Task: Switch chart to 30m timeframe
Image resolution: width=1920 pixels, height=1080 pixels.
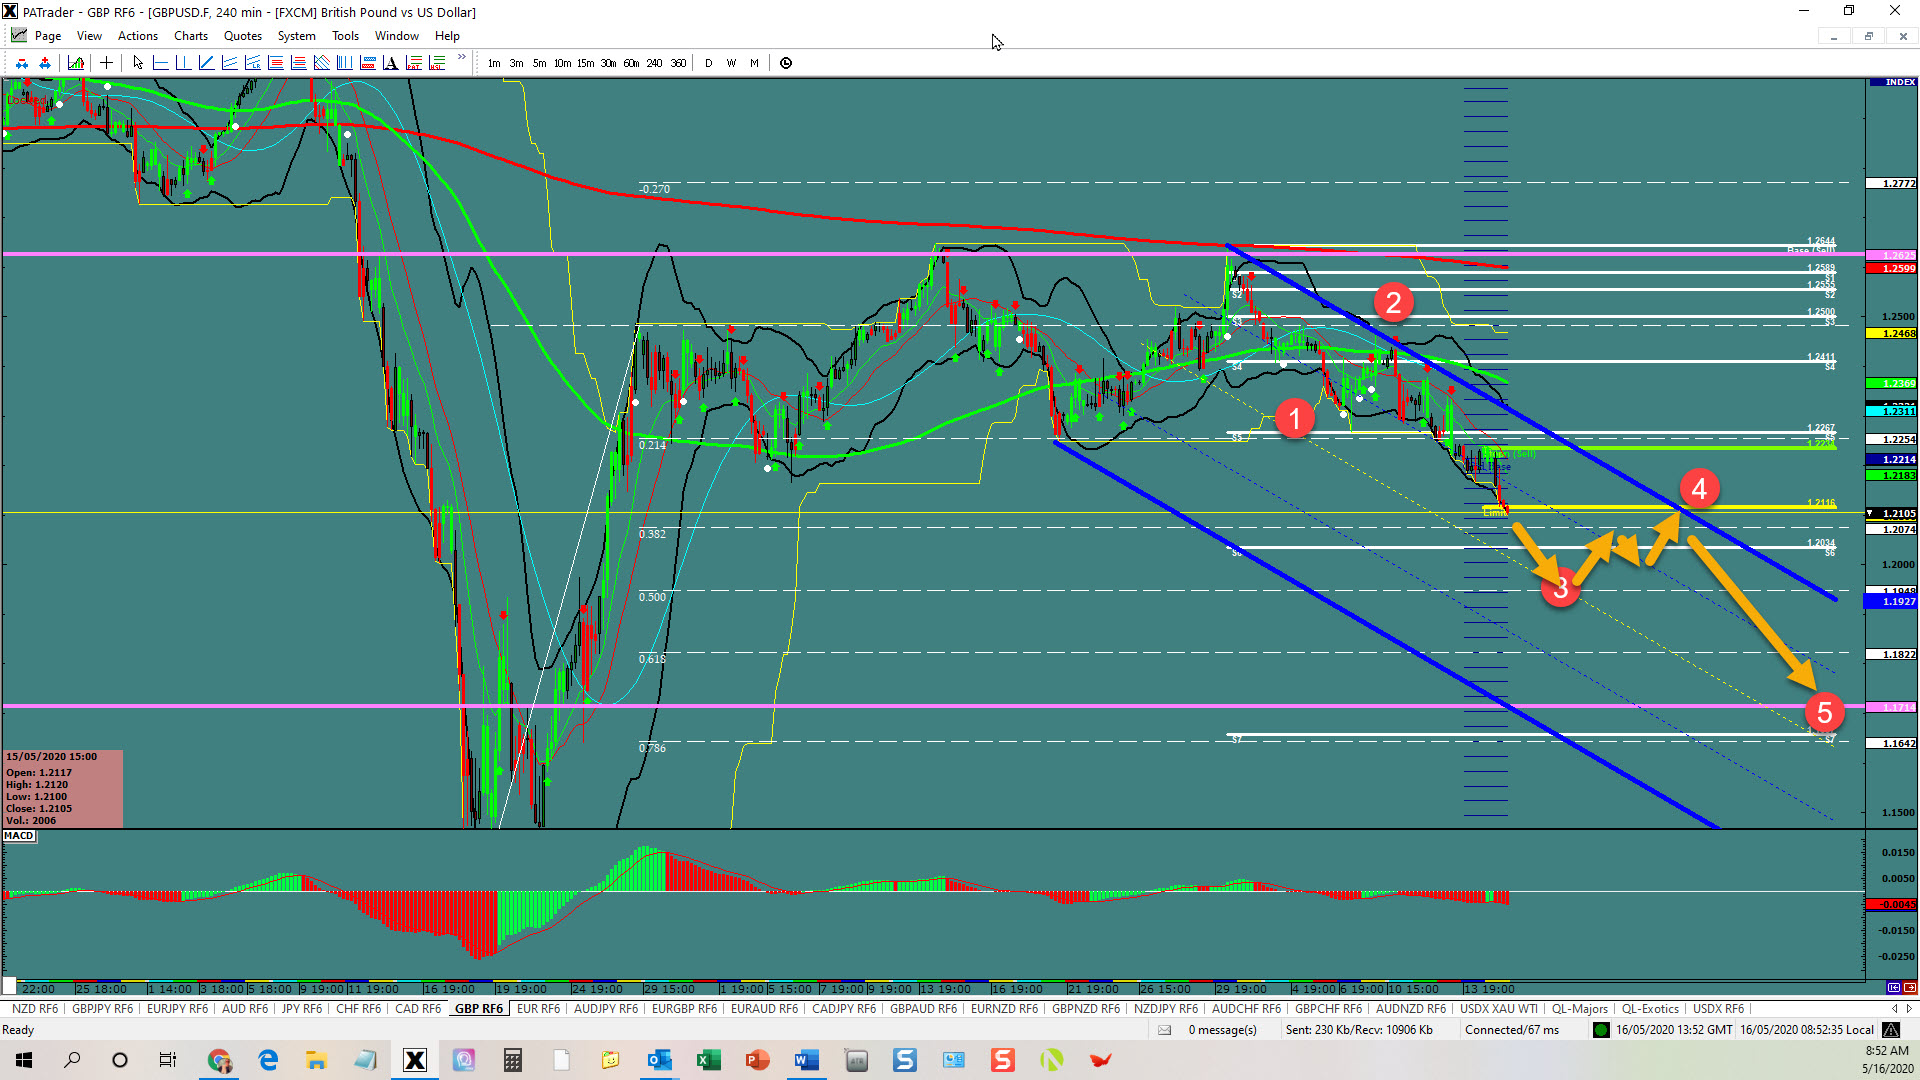Action: [x=608, y=63]
